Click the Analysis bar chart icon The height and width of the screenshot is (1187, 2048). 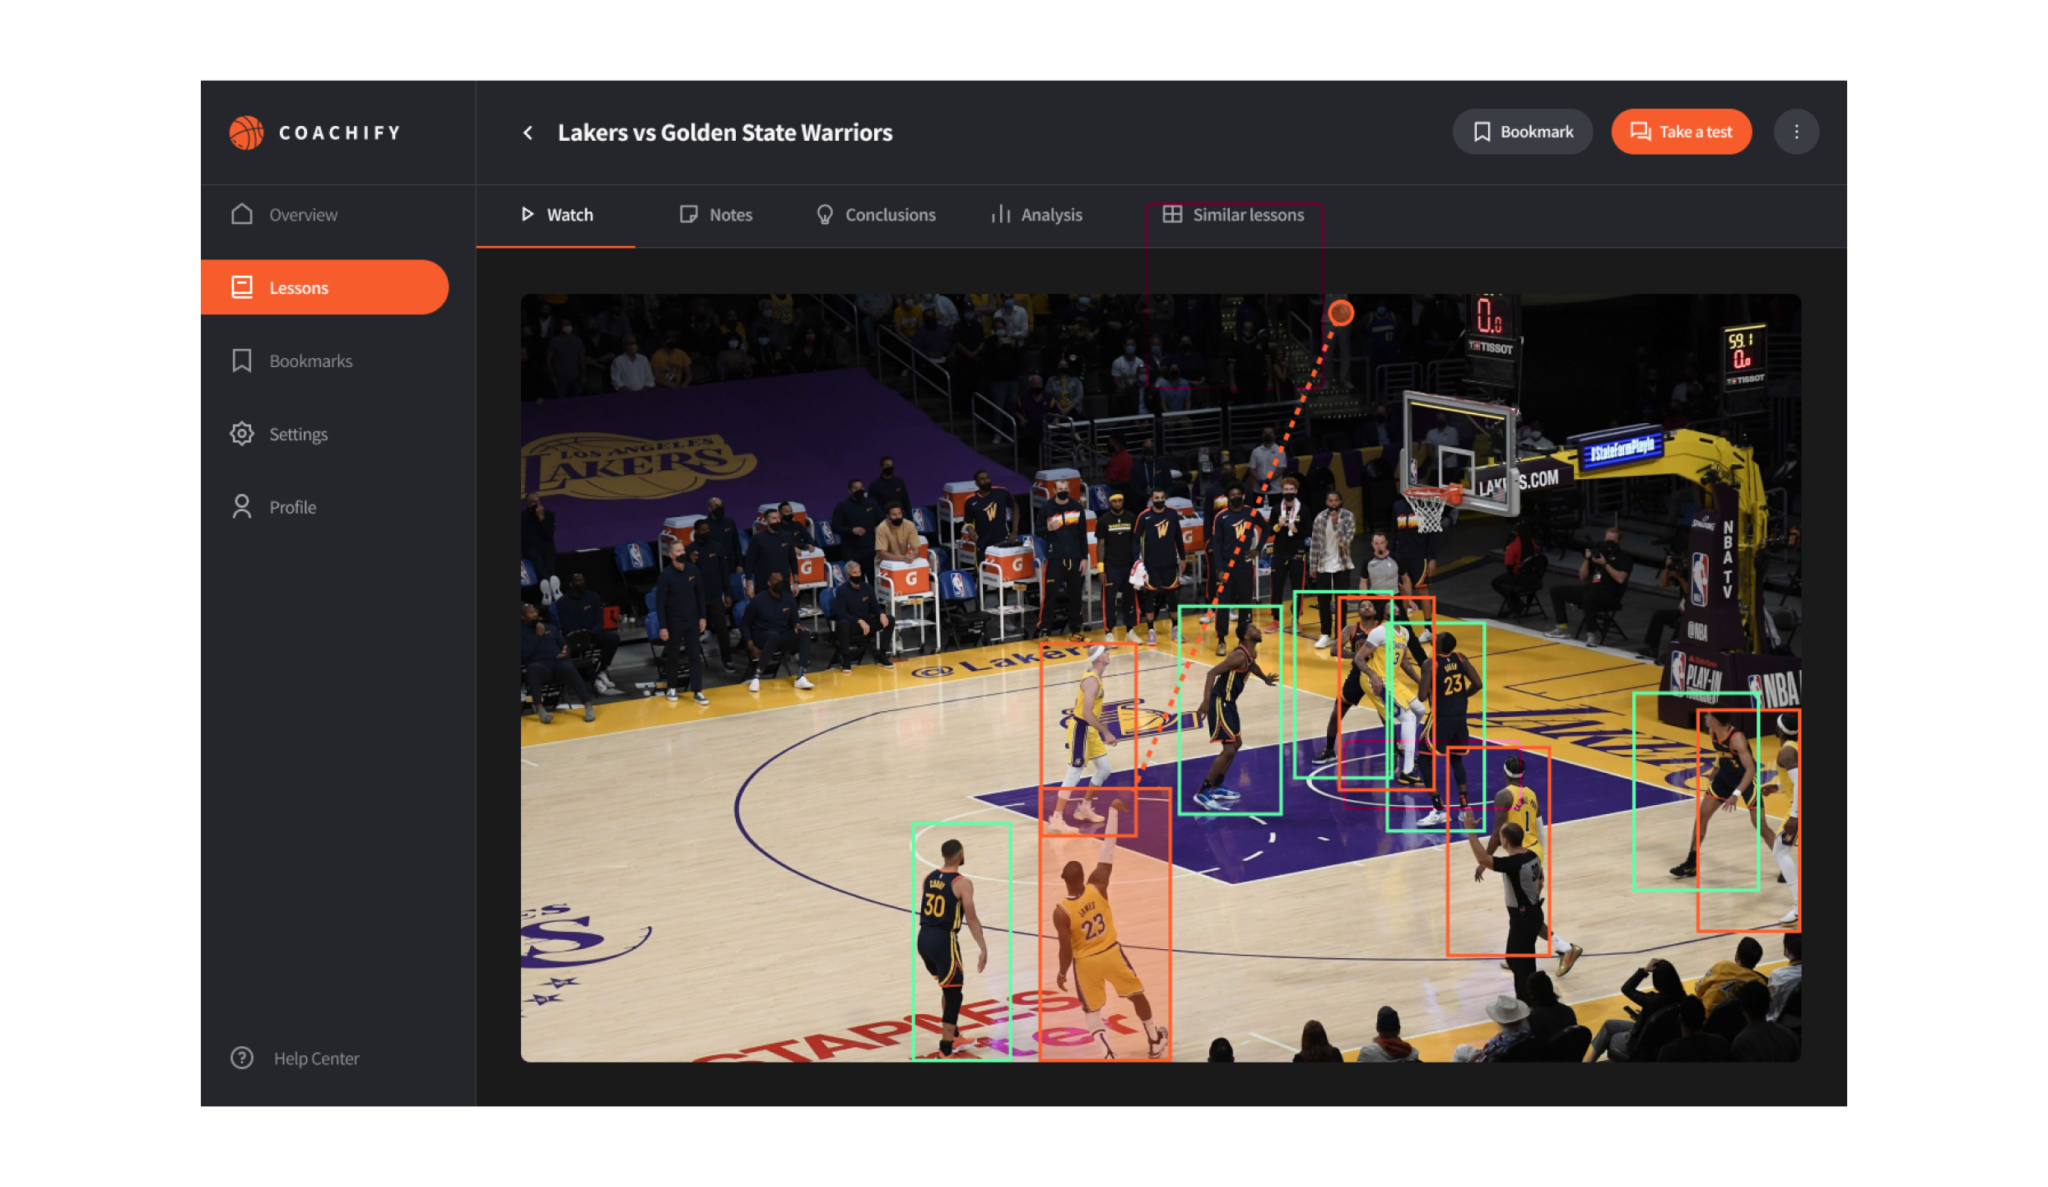(1000, 214)
